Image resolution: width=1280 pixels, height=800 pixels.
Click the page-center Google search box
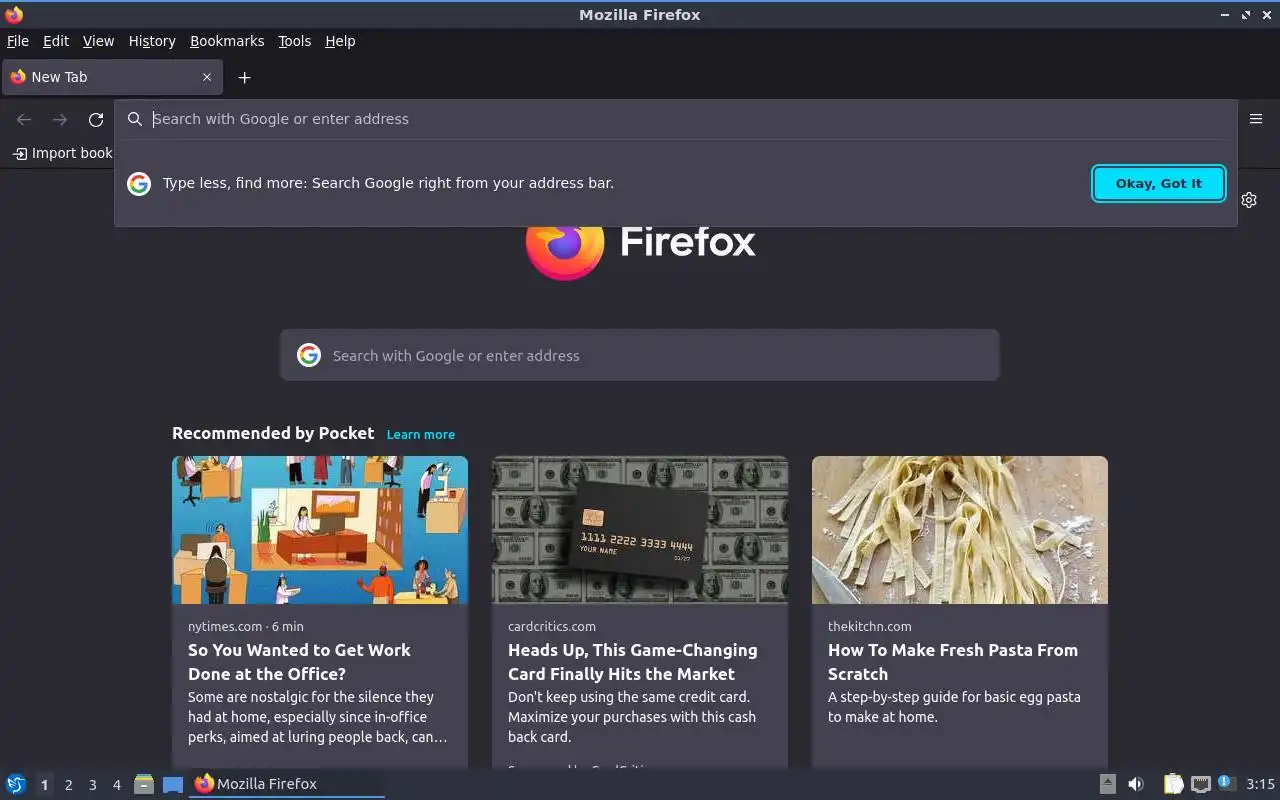640,355
